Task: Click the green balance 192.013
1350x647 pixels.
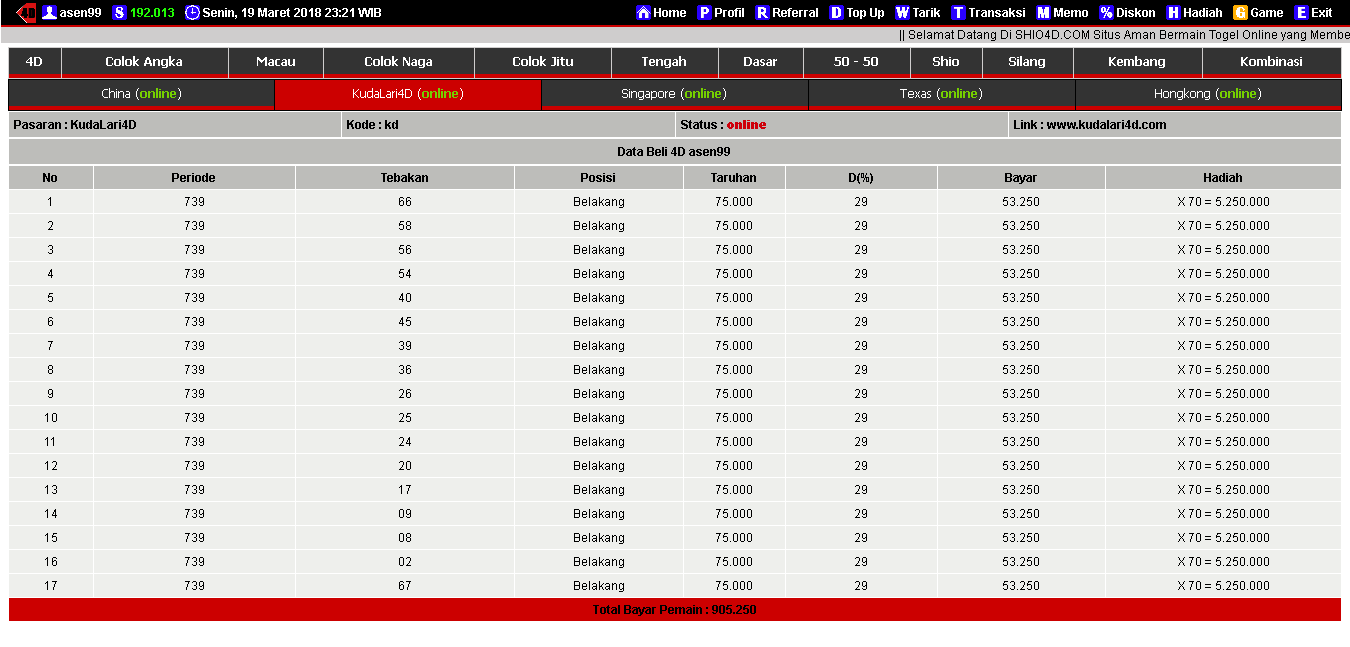Action: click(x=152, y=13)
